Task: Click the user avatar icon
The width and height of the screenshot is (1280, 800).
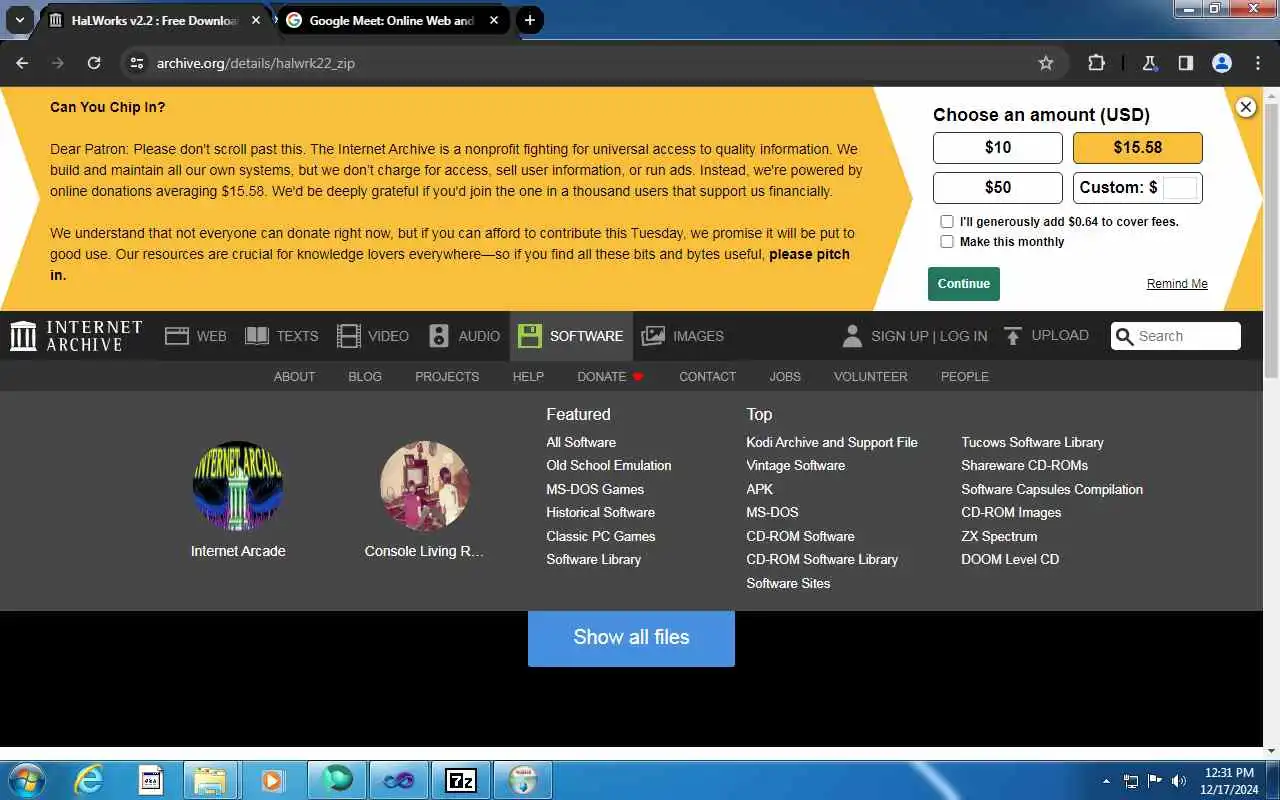Action: 852,336
